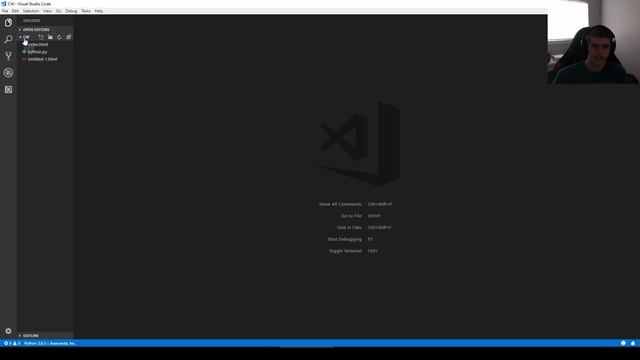Open the View menu
The width and height of the screenshot is (640, 360).
point(47,11)
